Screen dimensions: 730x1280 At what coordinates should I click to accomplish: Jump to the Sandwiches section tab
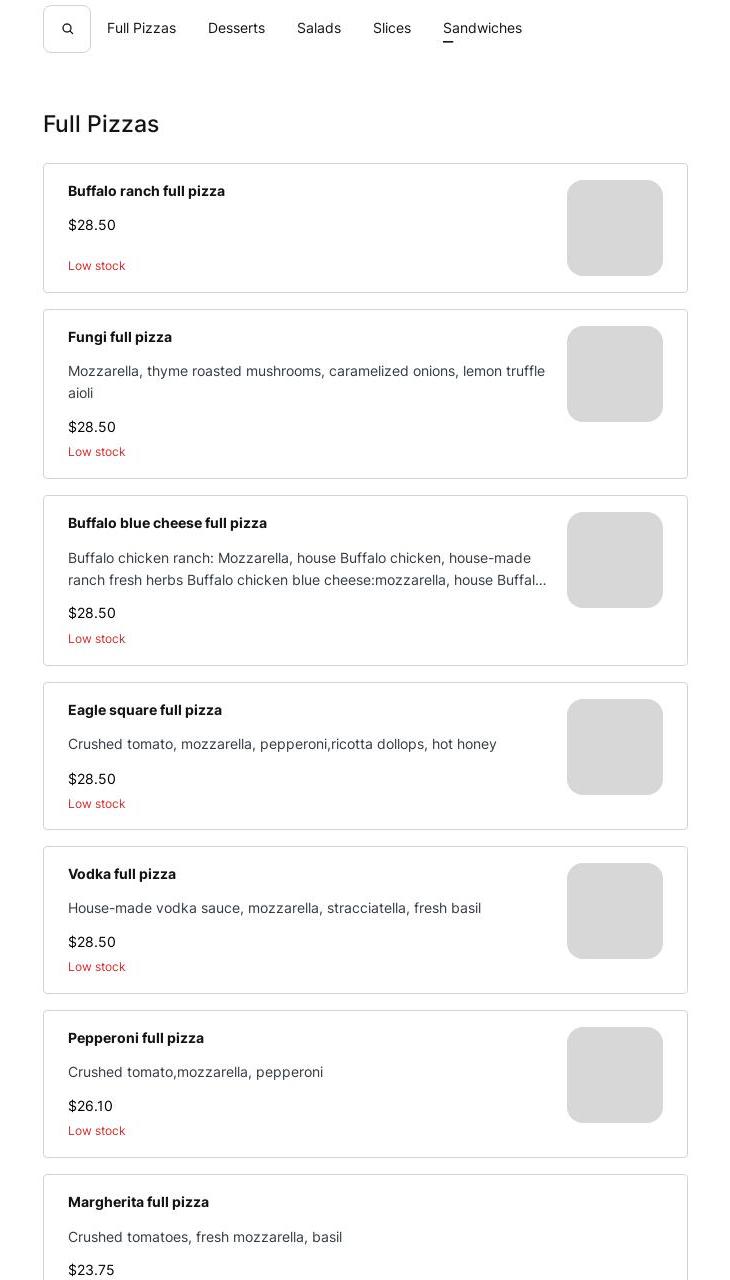pos(482,28)
